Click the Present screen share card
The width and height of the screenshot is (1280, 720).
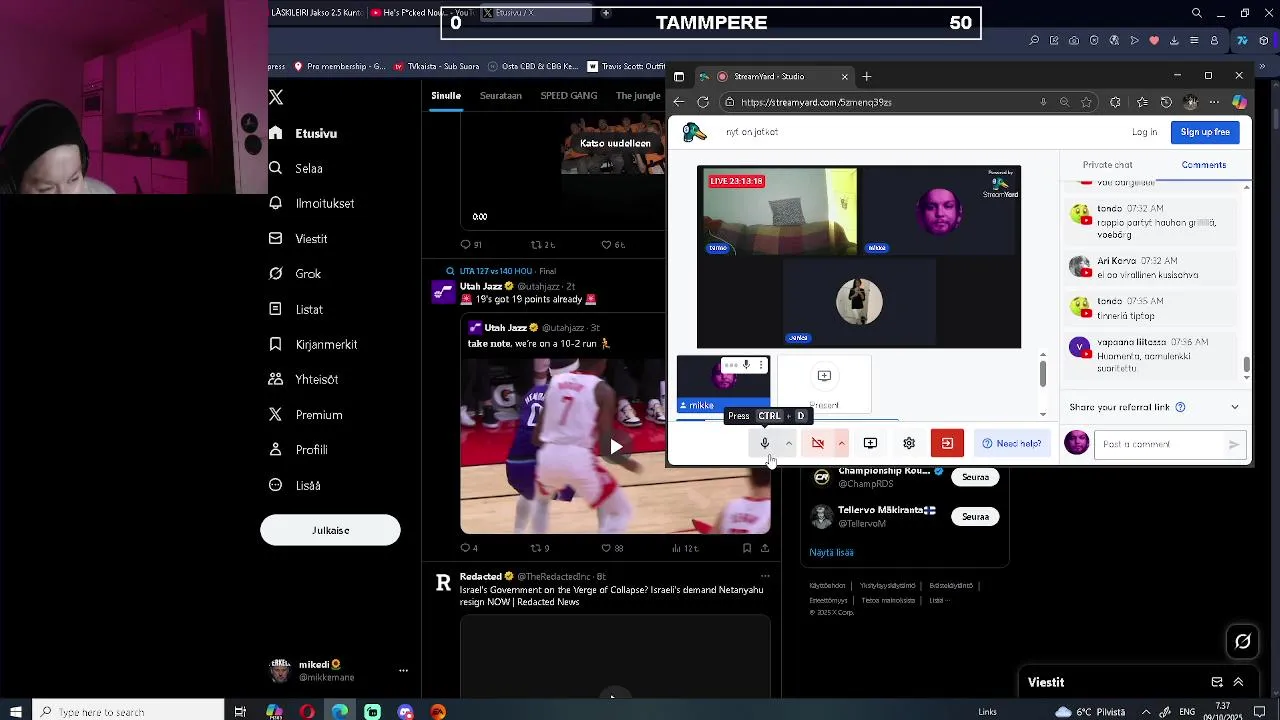coord(824,385)
